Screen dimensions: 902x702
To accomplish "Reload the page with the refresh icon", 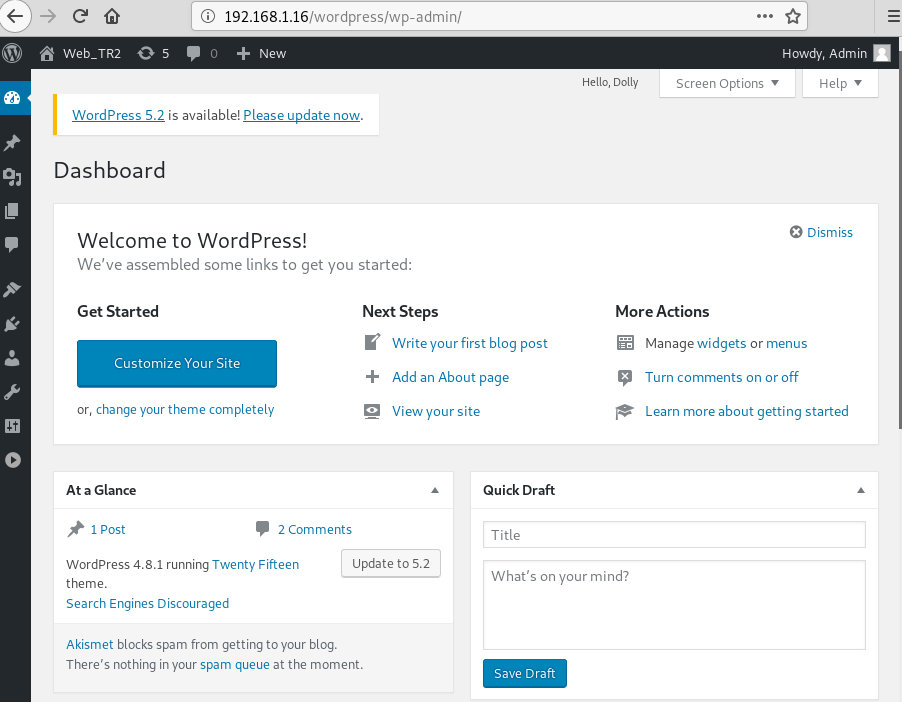I will point(80,16).
